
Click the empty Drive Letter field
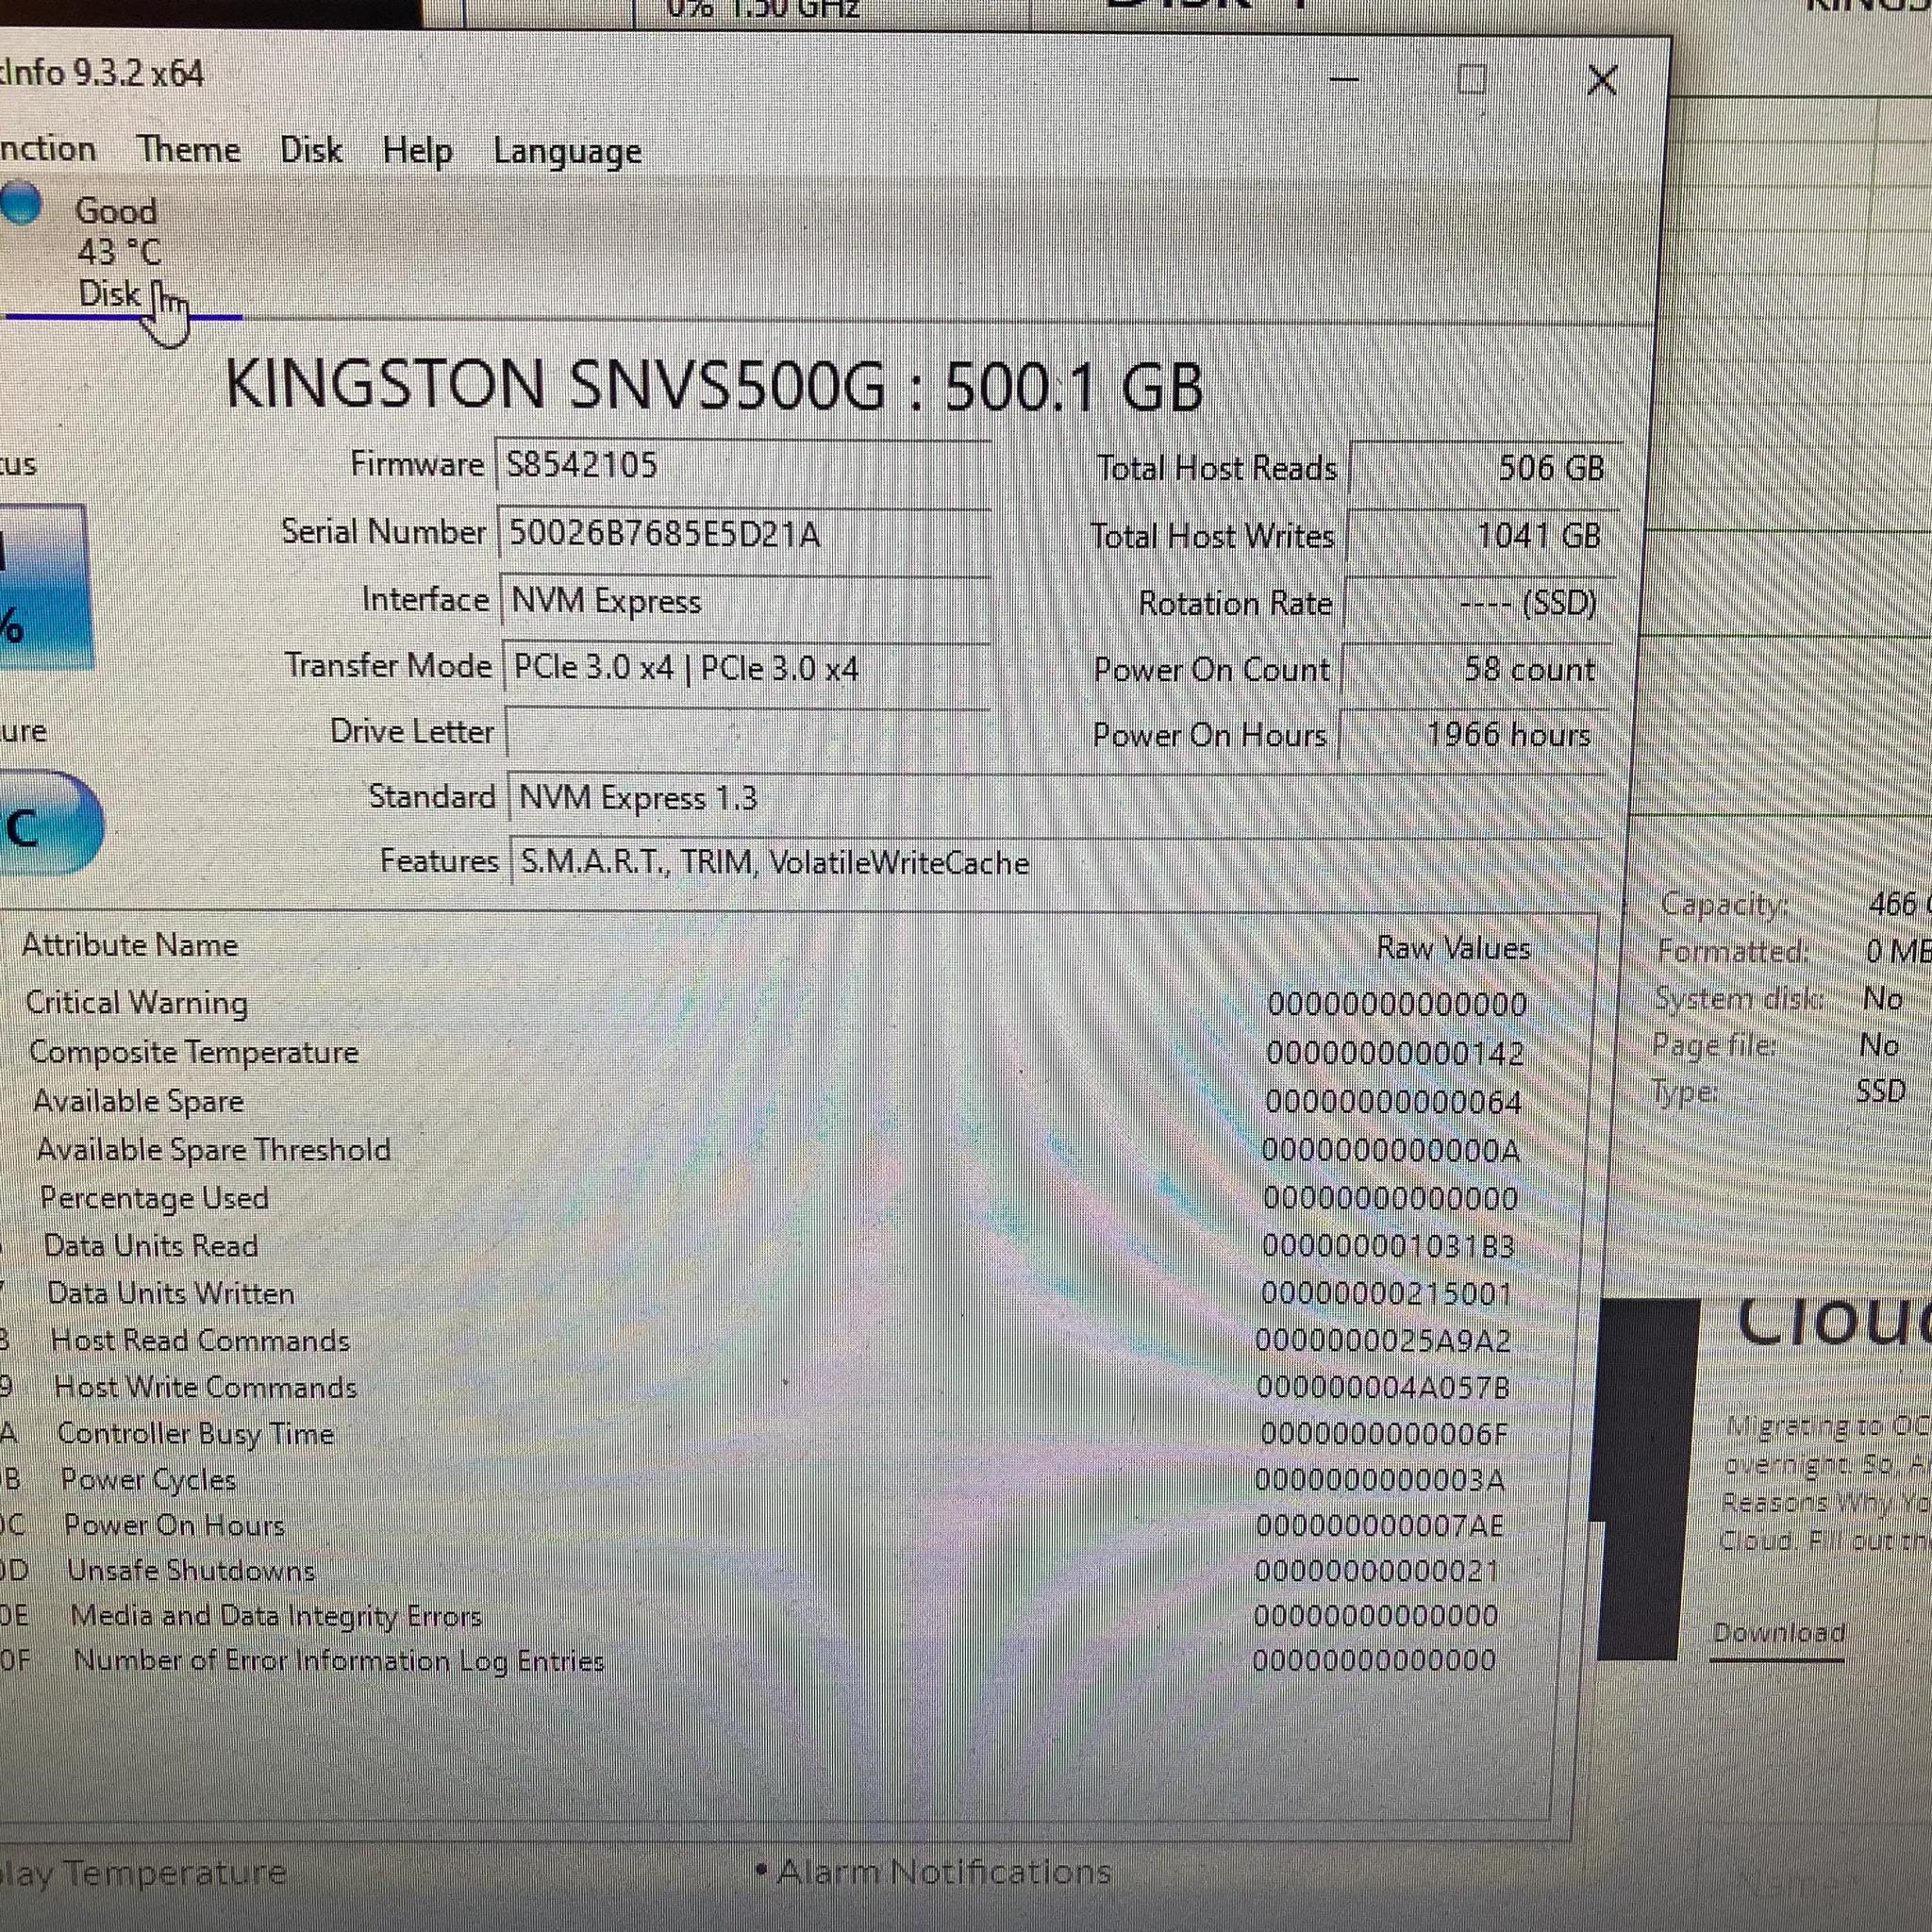749,733
